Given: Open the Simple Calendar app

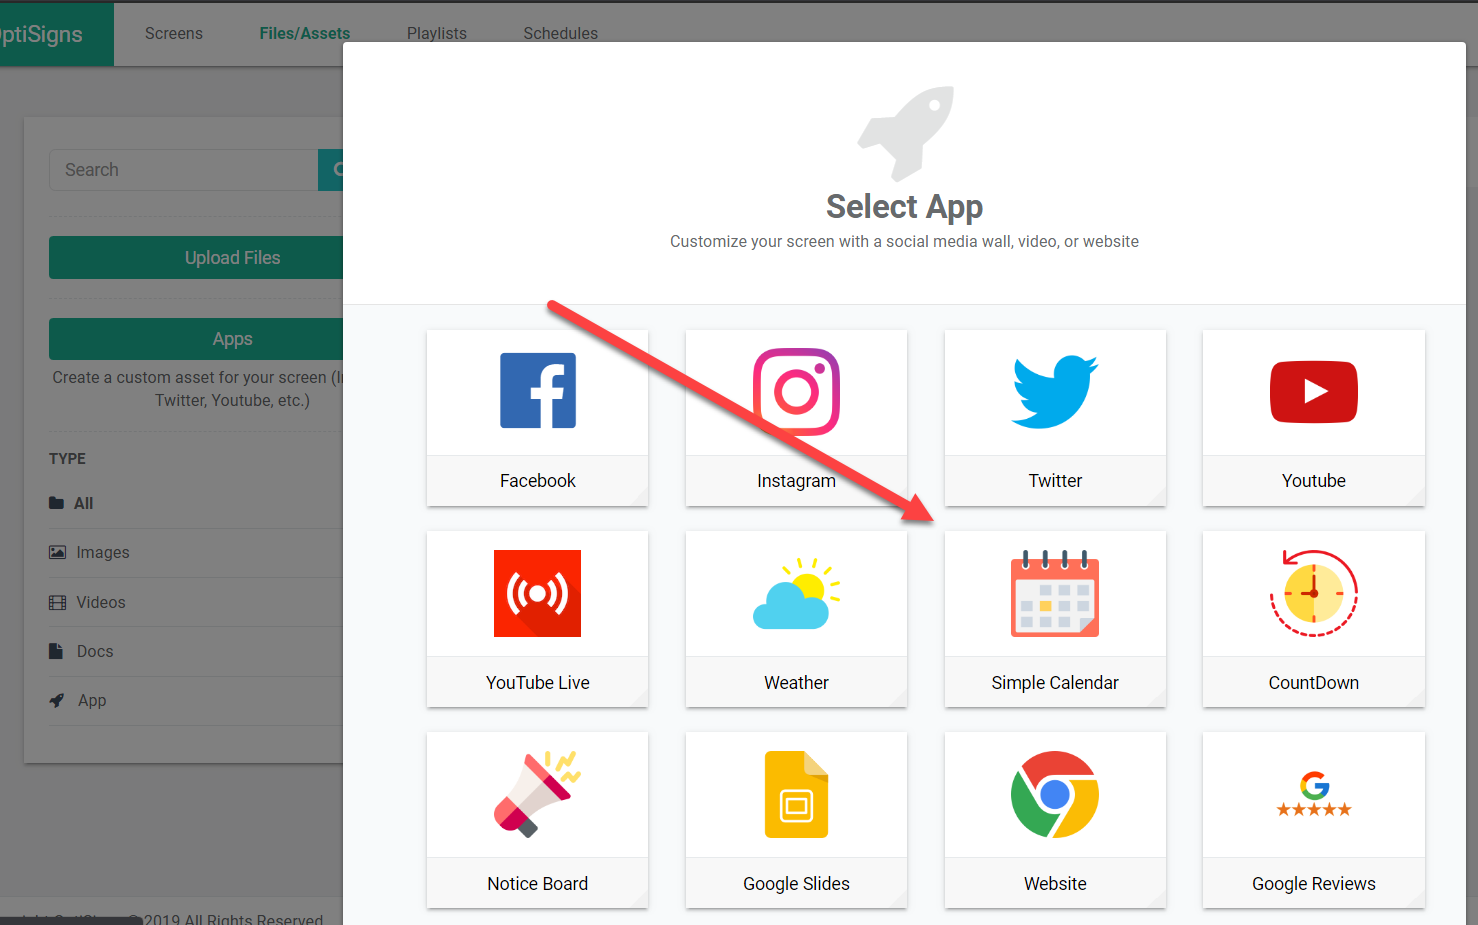Looking at the screenshot, I should coord(1055,618).
